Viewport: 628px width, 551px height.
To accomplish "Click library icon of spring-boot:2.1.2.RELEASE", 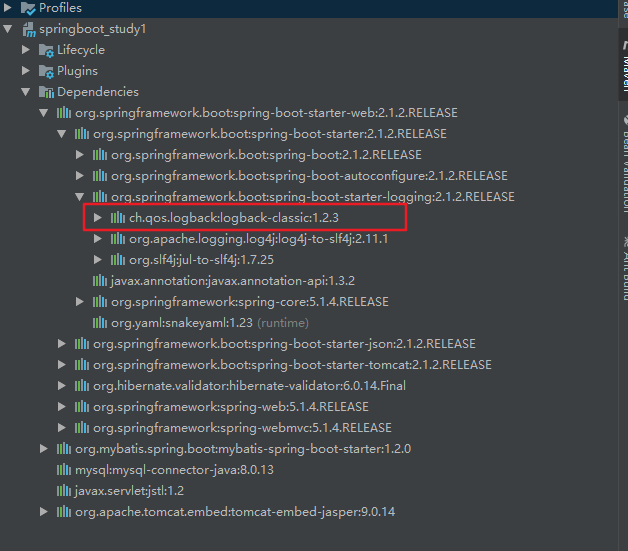I will point(100,155).
